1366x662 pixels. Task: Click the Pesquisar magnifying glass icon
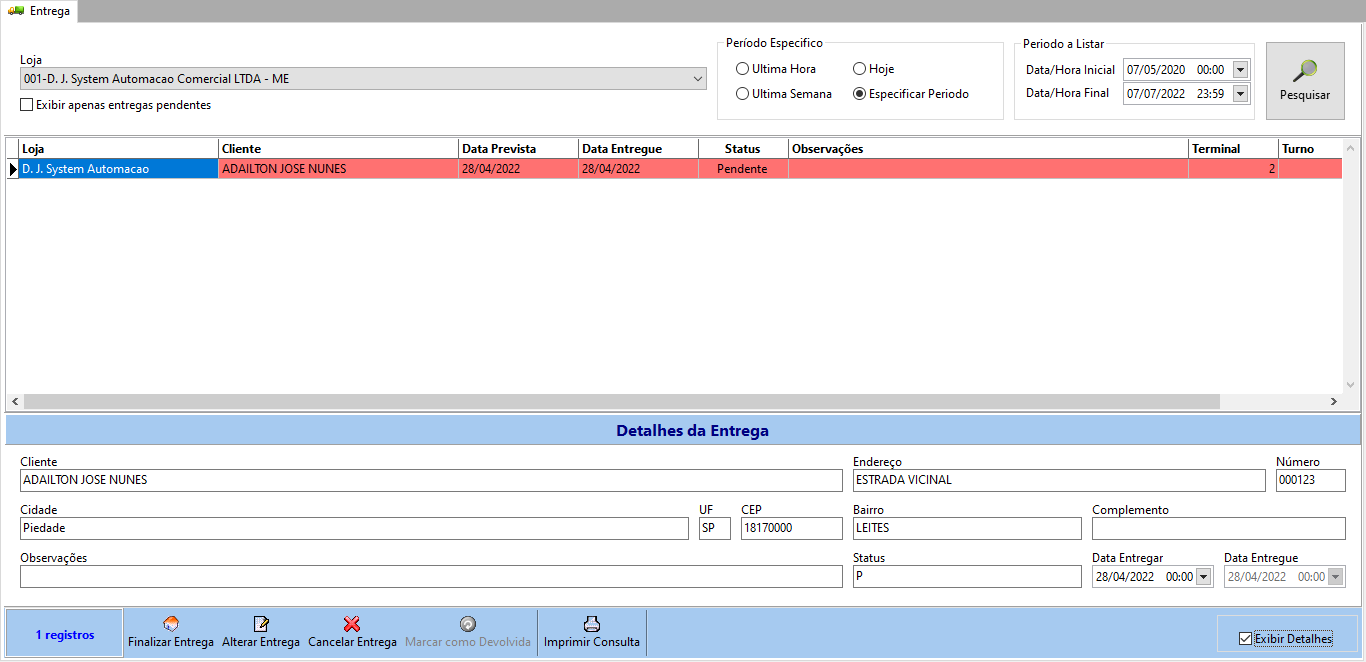(1305, 71)
